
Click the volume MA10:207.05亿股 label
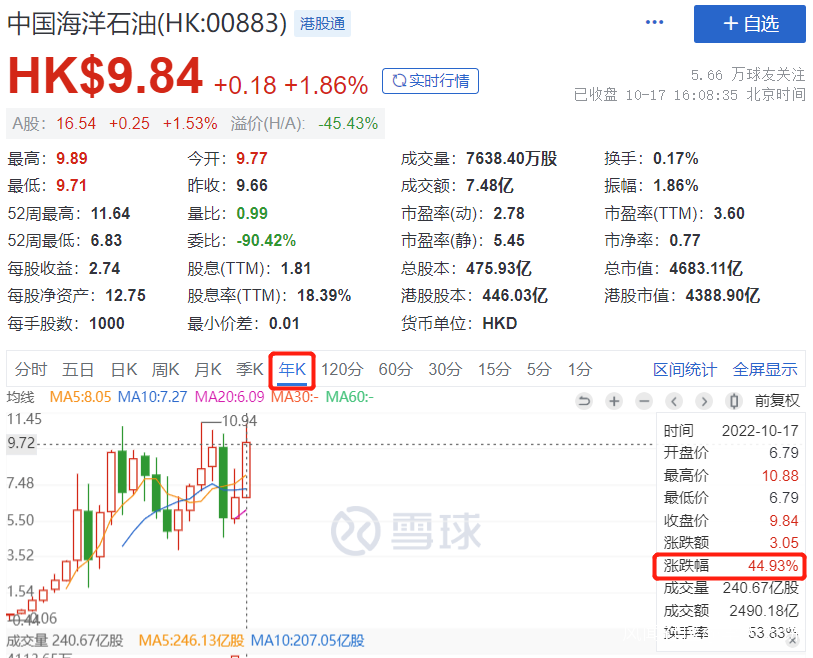coord(307,640)
